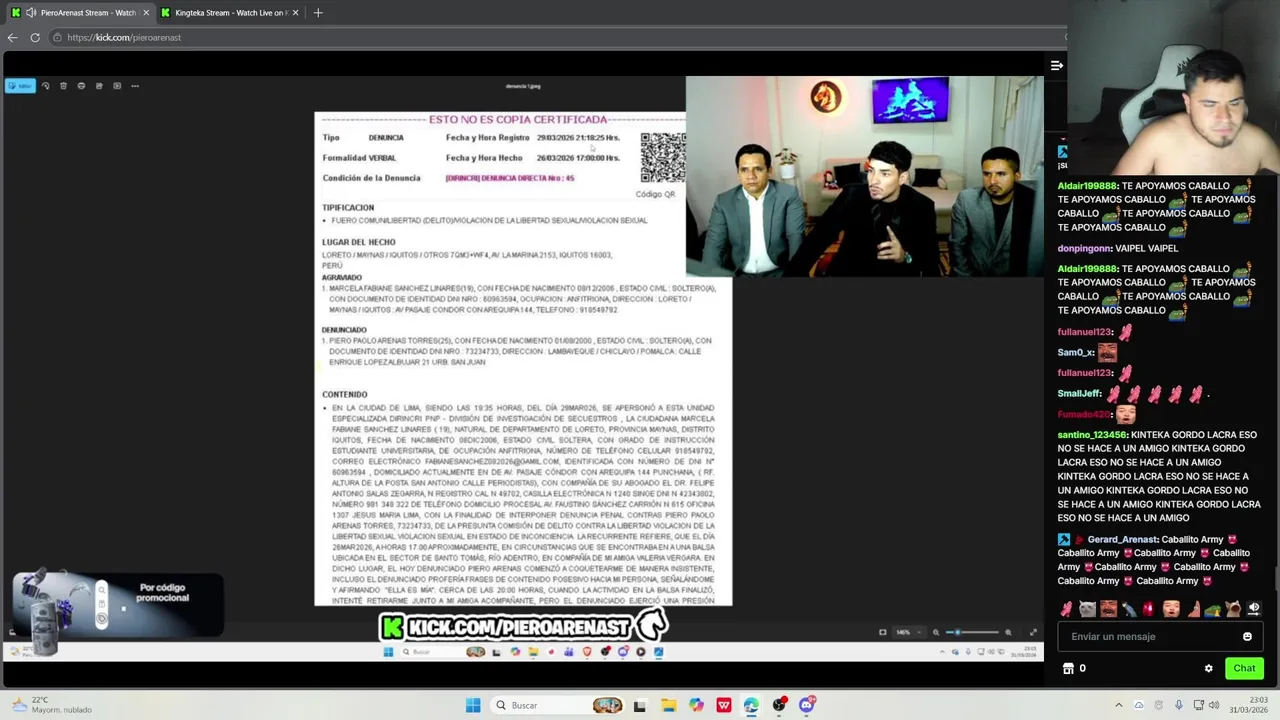Open Task View on taskbar
The height and width of the screenshot is (720, 1280).
639,706
